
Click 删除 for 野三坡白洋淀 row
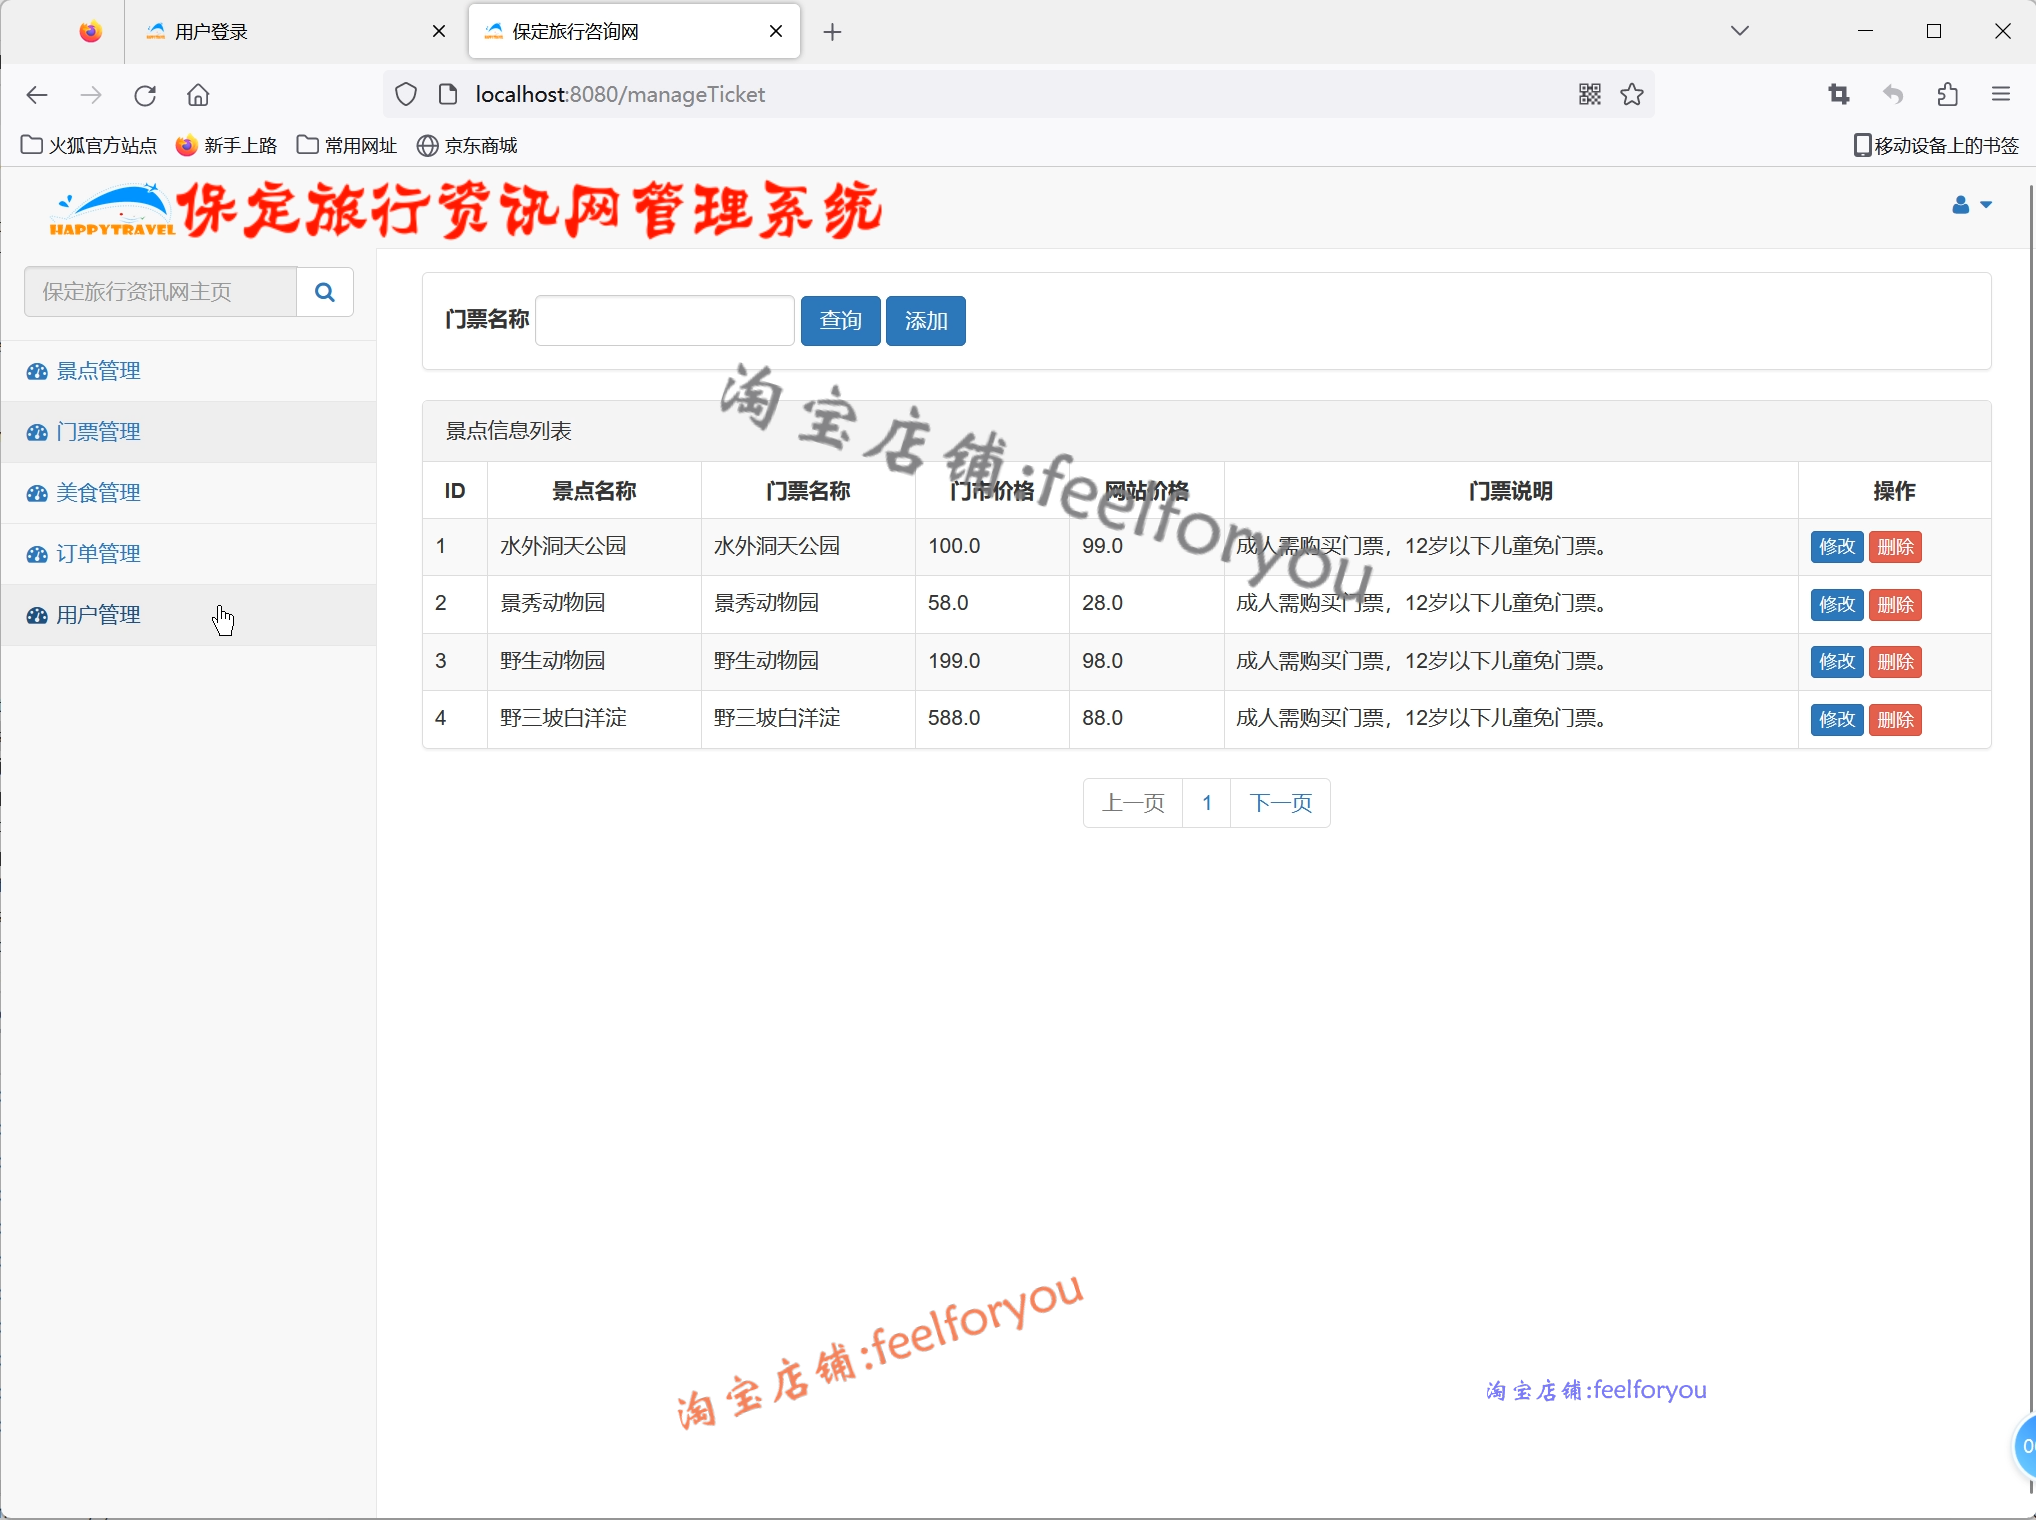[x=1895, y=719]
